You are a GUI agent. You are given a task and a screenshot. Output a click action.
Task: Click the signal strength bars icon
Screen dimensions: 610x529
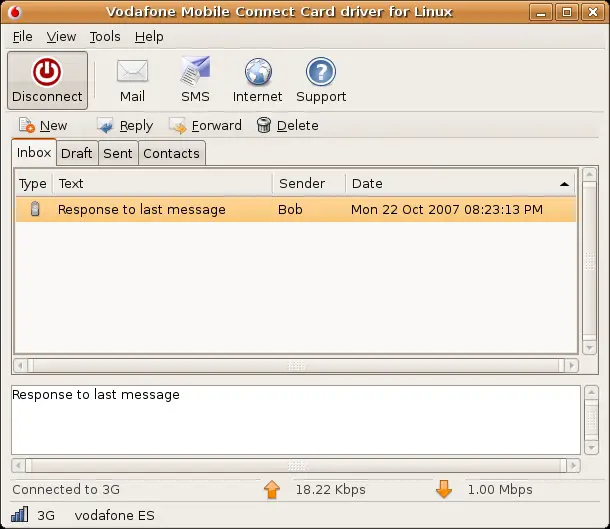tap(19, 514)
